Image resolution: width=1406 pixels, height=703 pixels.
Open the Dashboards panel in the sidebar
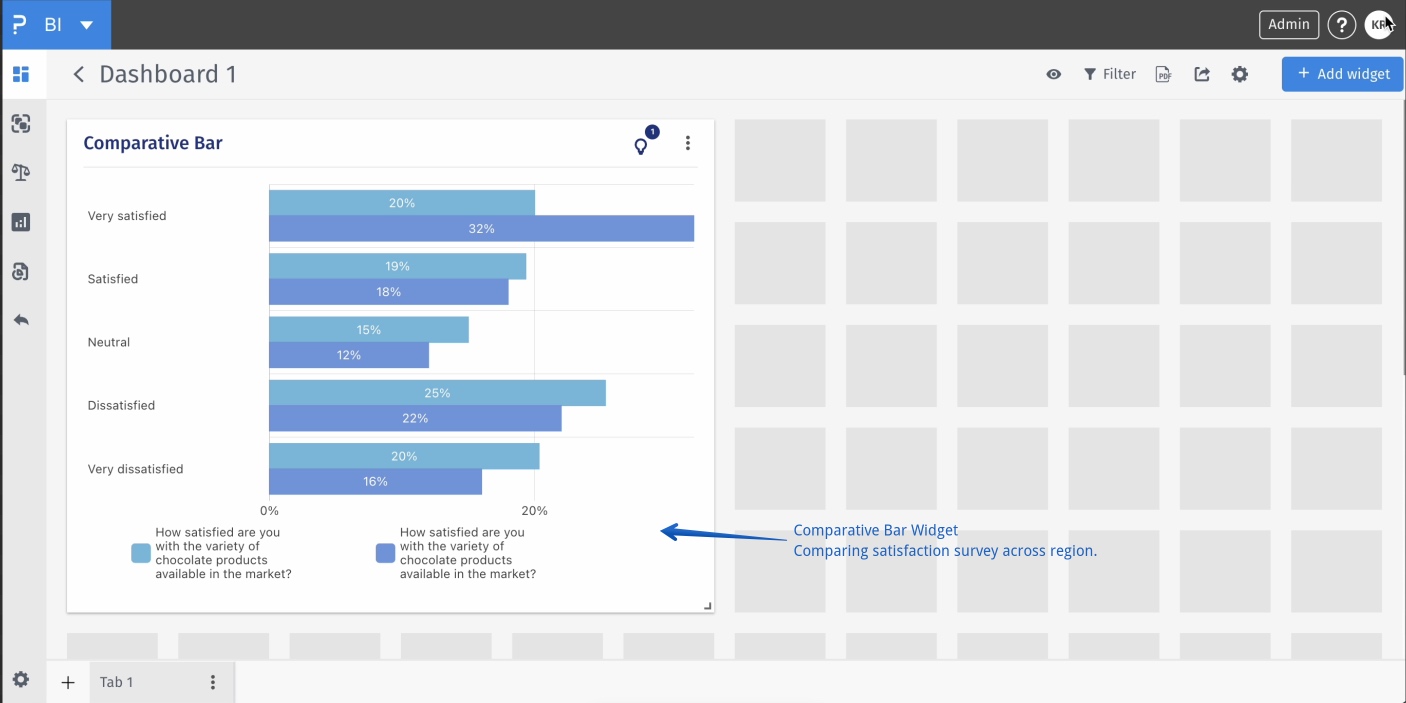coord(21,74)
